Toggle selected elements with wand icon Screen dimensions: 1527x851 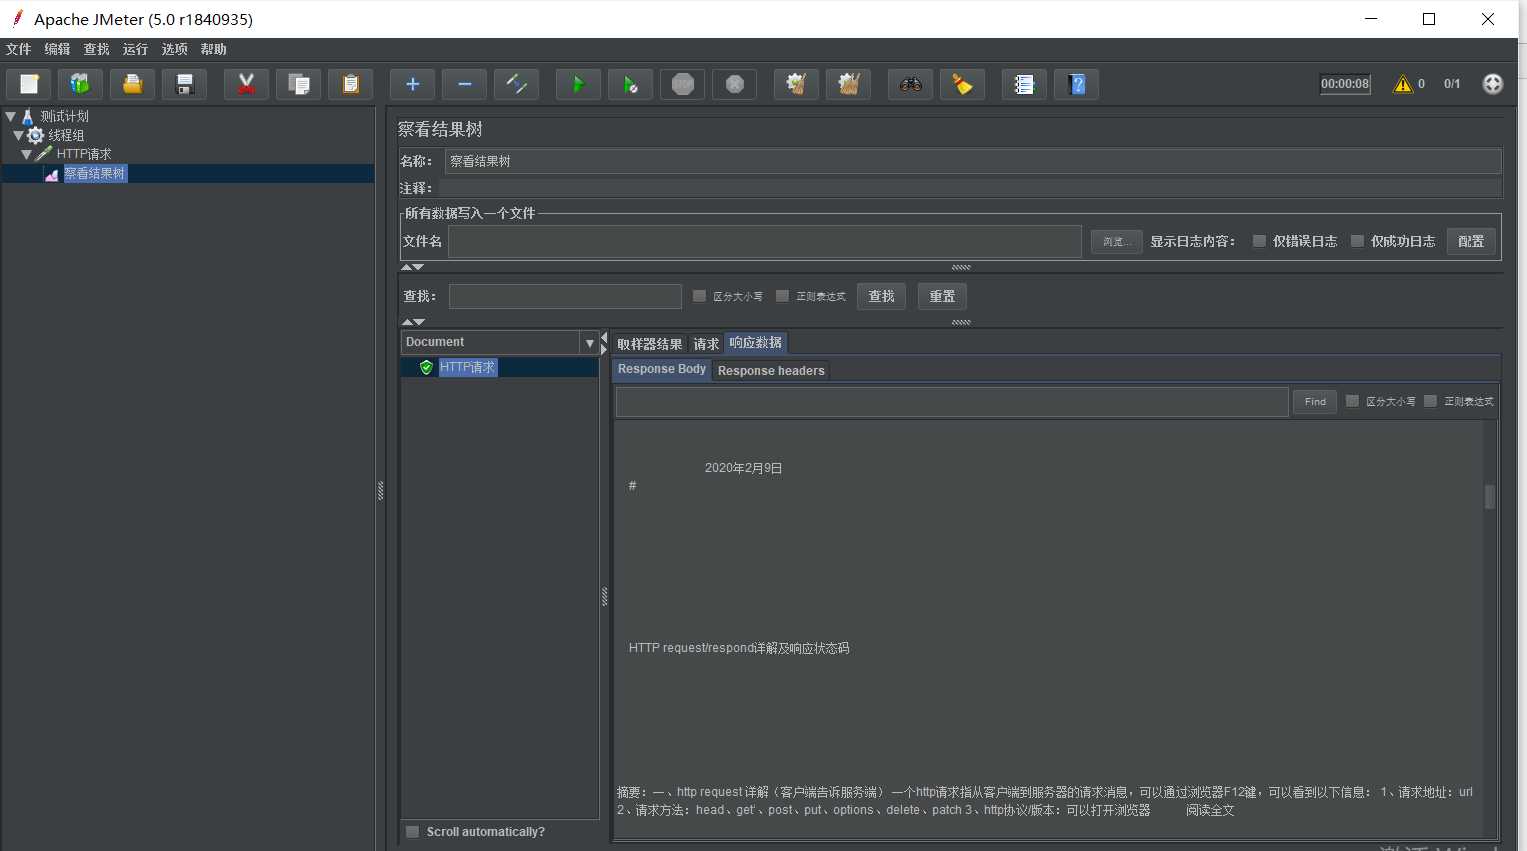coord(516,85)
